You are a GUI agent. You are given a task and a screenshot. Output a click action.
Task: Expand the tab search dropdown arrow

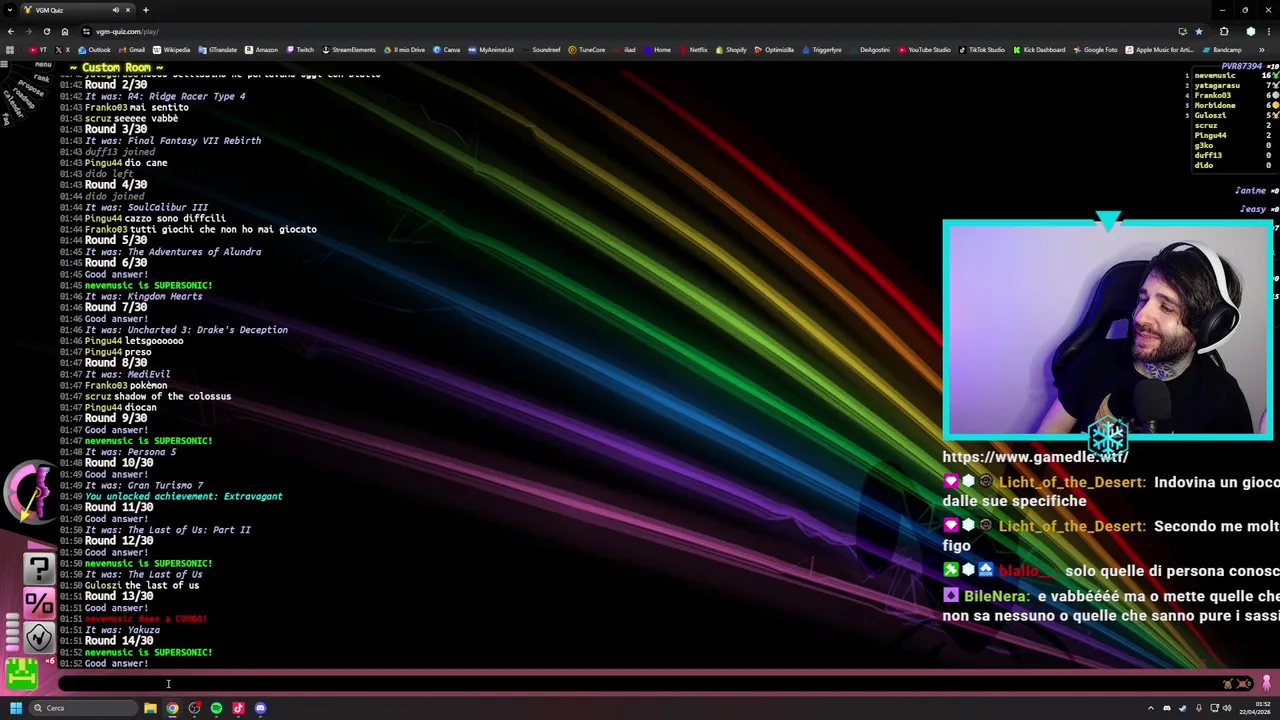[10, 10]
